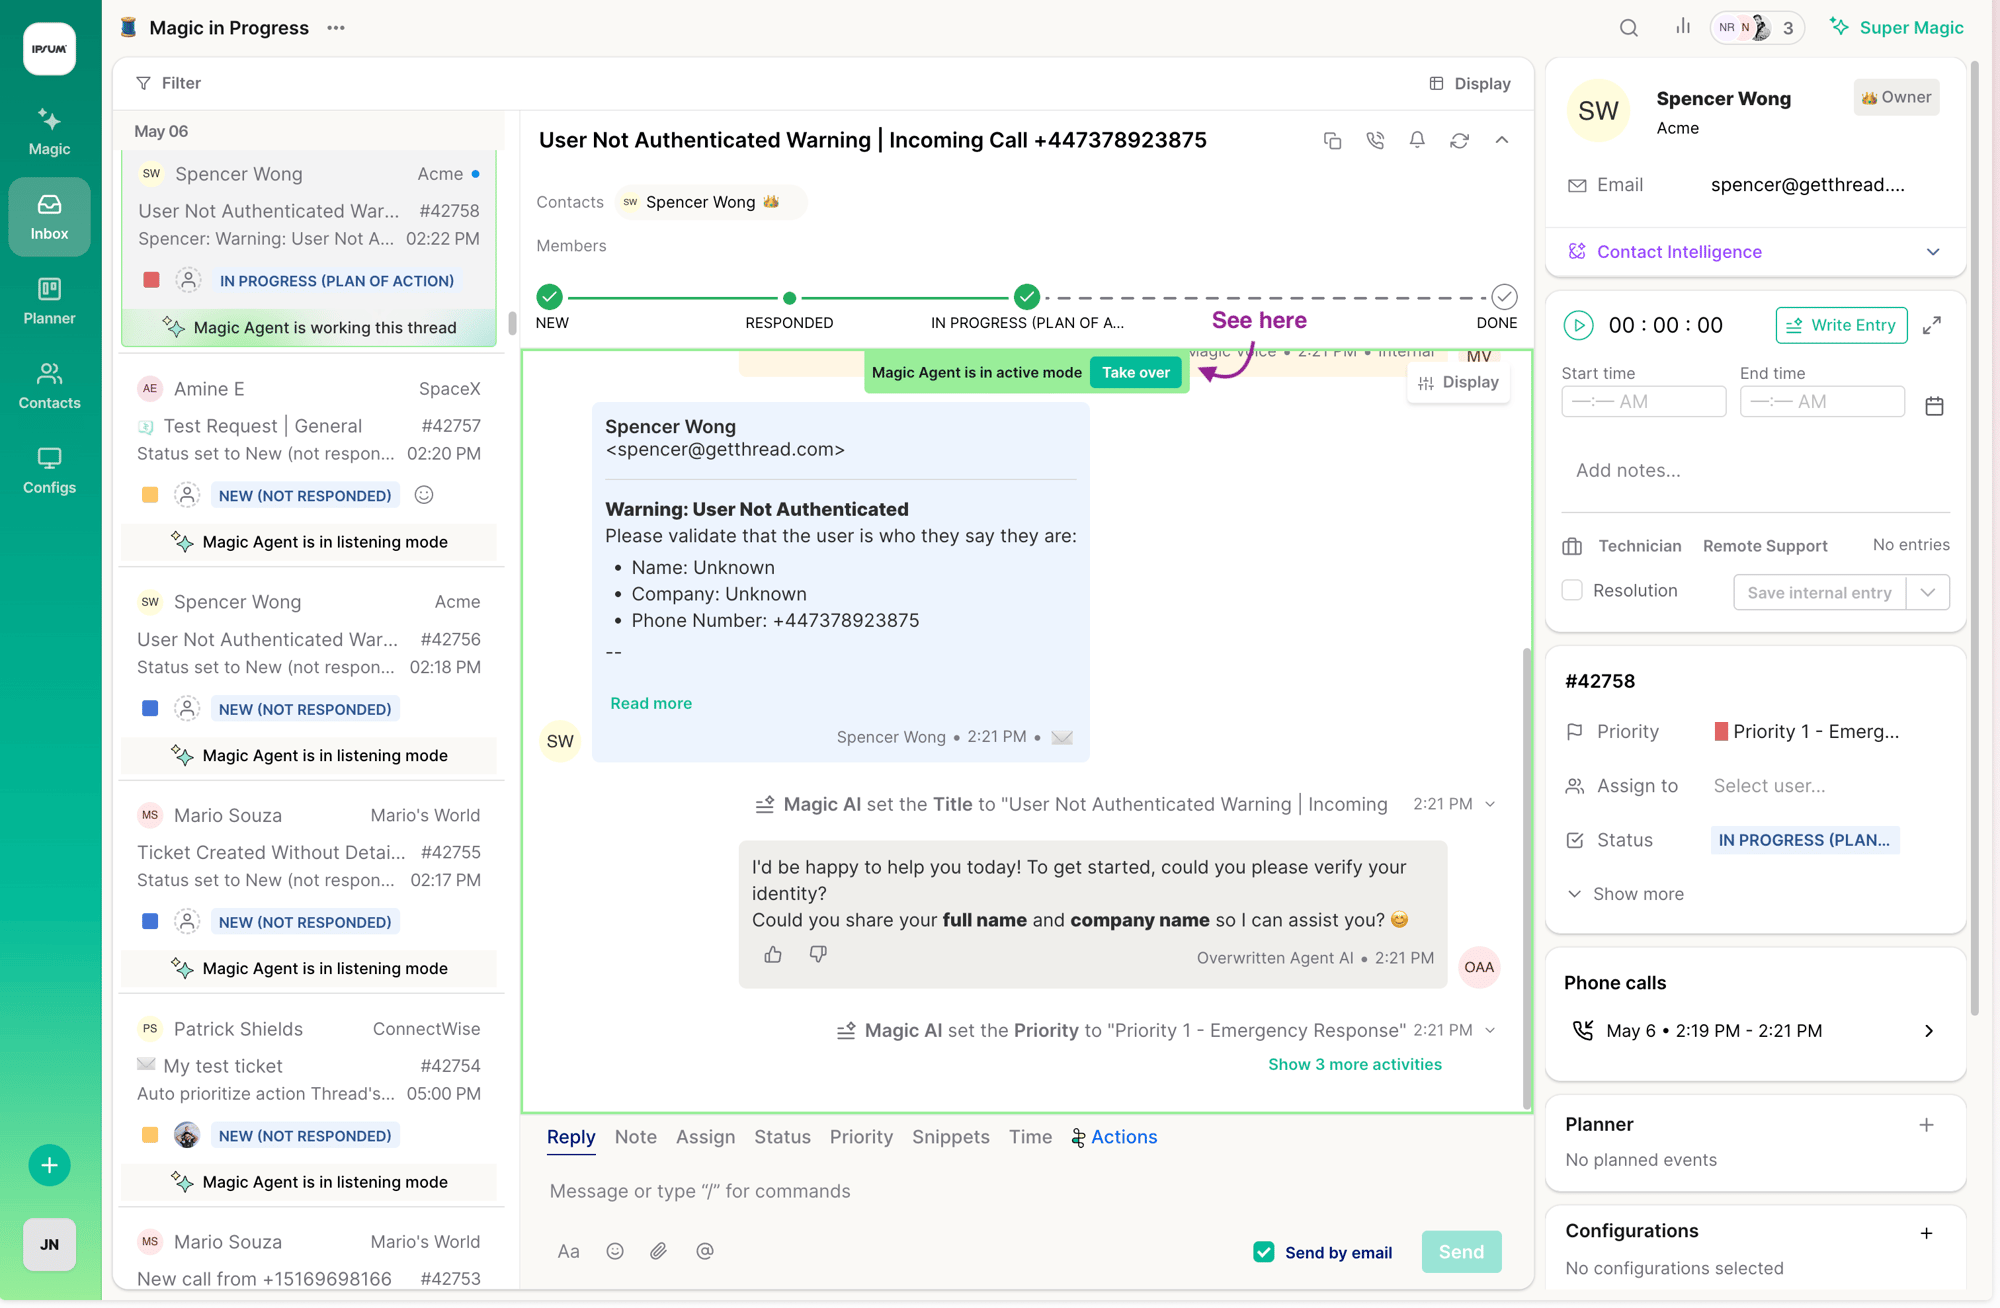Insert a mention with @ icon
2000x1308 pixels.
(705, 1251)
